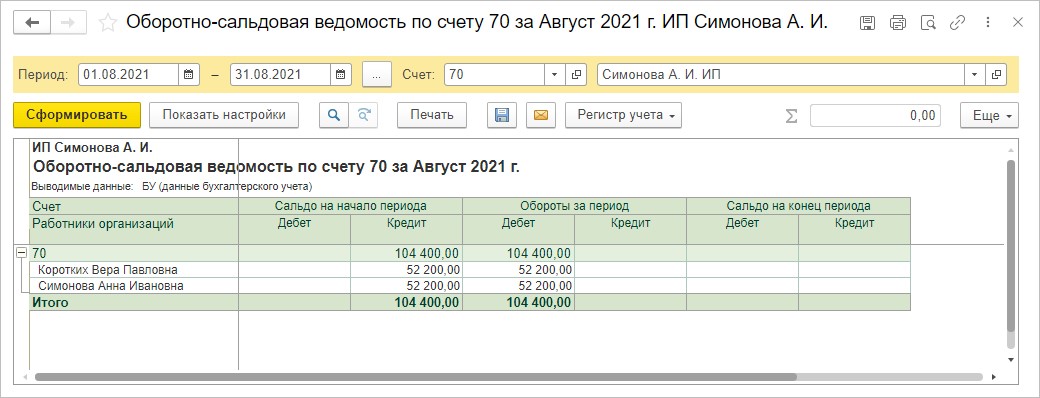Click the Сформировать button

point(77,115)
